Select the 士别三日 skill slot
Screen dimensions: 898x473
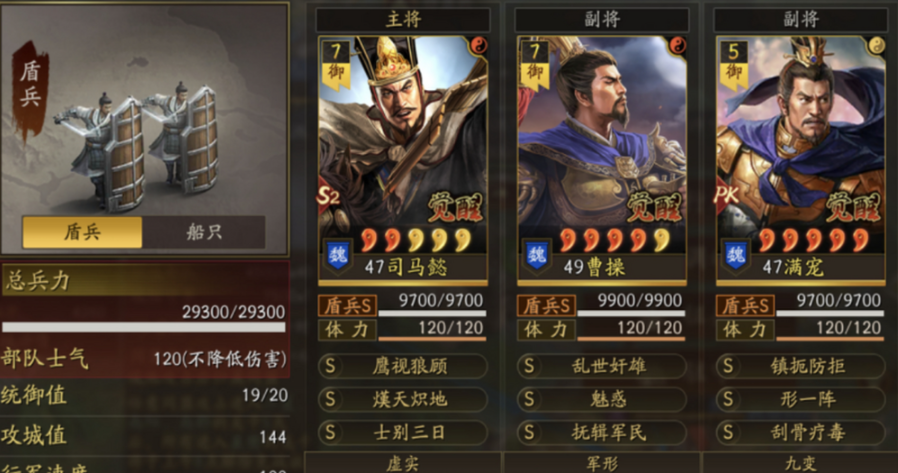click(x=403, y=432)
